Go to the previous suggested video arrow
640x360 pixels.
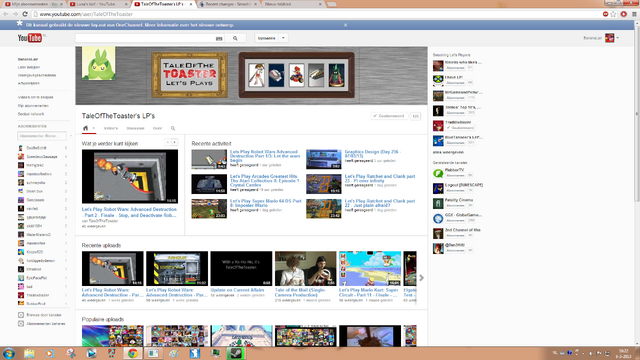[167, 142]
